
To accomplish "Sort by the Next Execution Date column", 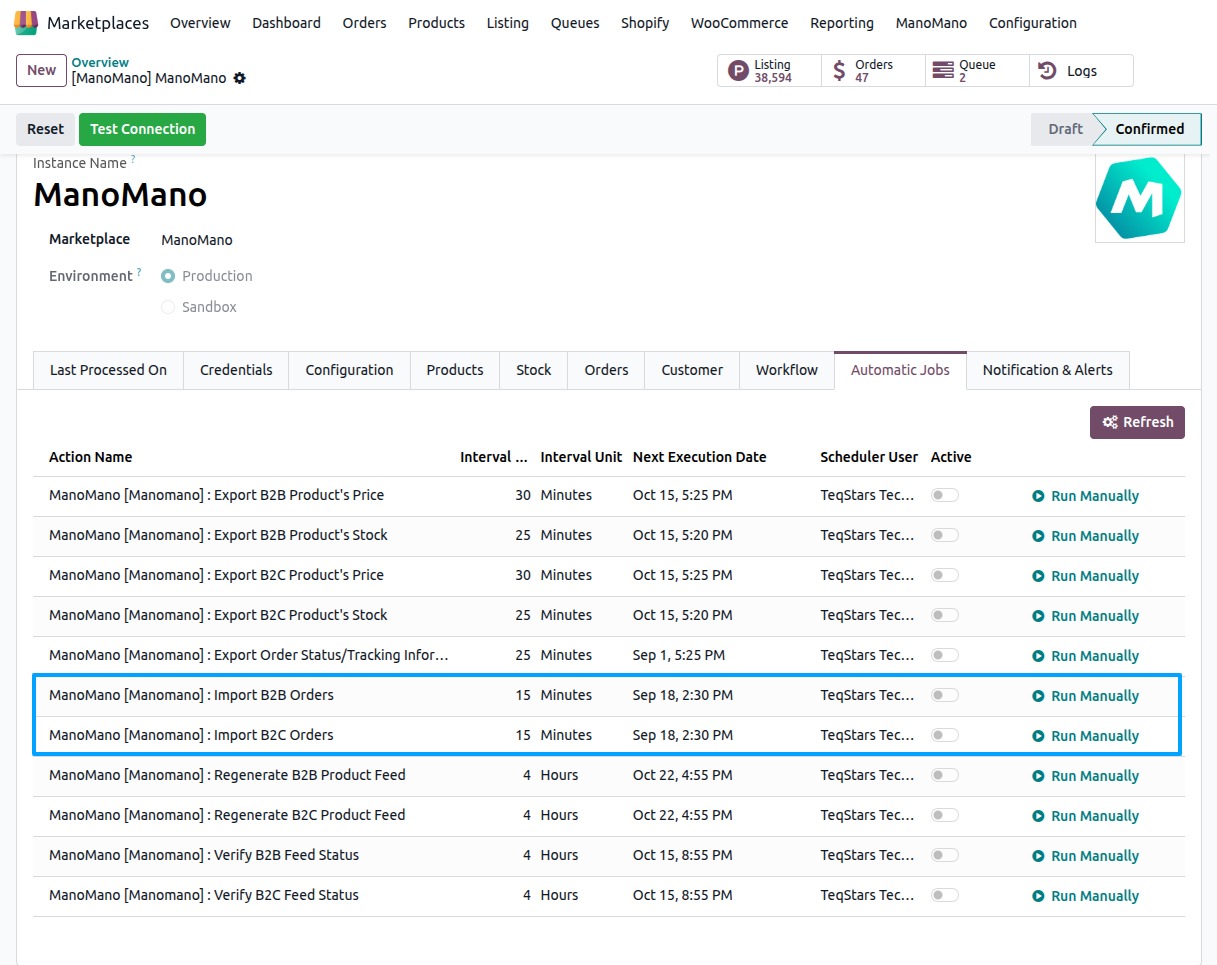I will pos(699,457).
